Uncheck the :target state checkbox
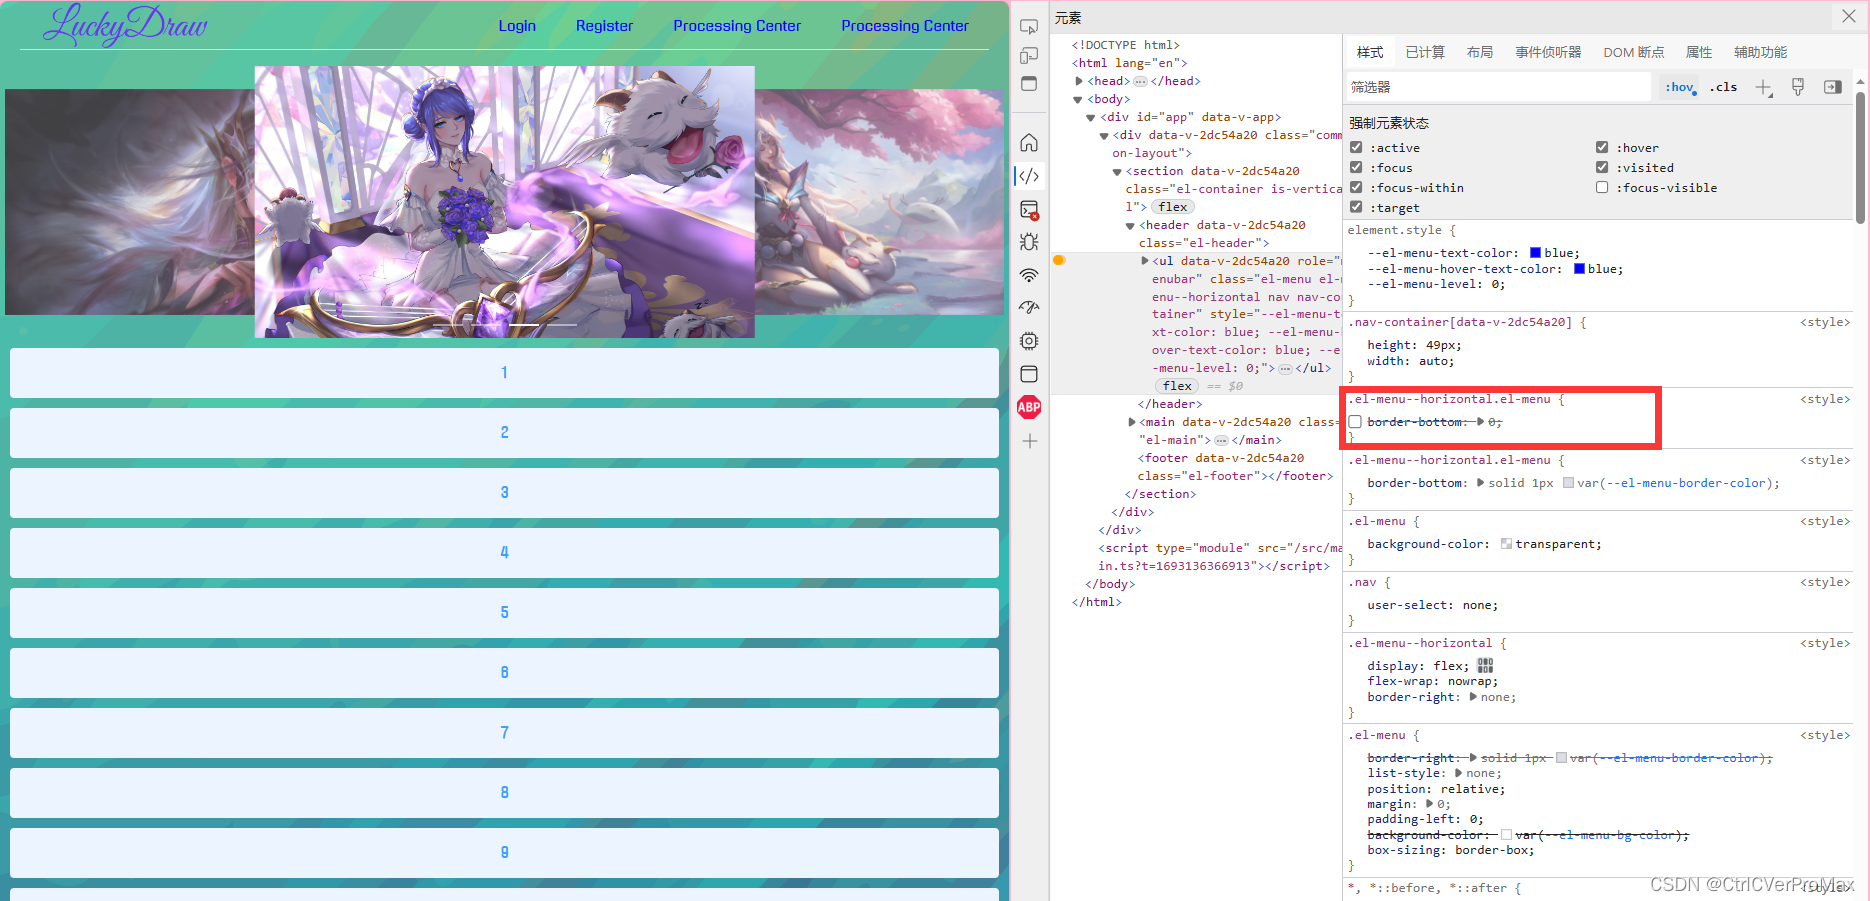 (1356, 207)
